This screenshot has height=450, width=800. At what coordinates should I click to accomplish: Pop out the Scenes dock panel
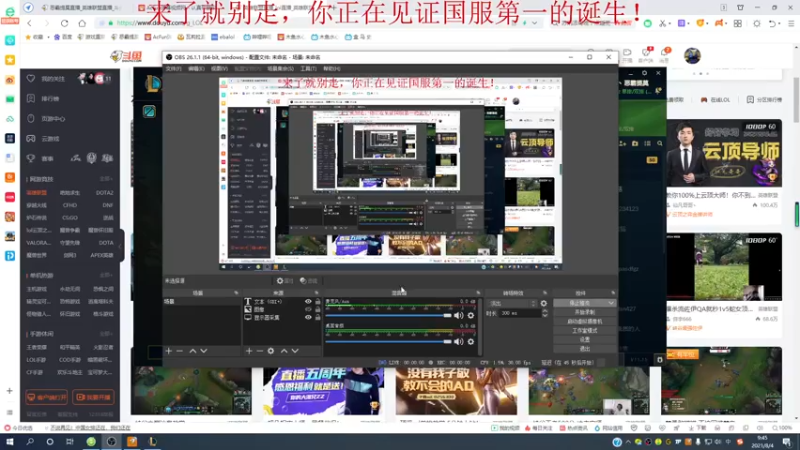point(236,293)
